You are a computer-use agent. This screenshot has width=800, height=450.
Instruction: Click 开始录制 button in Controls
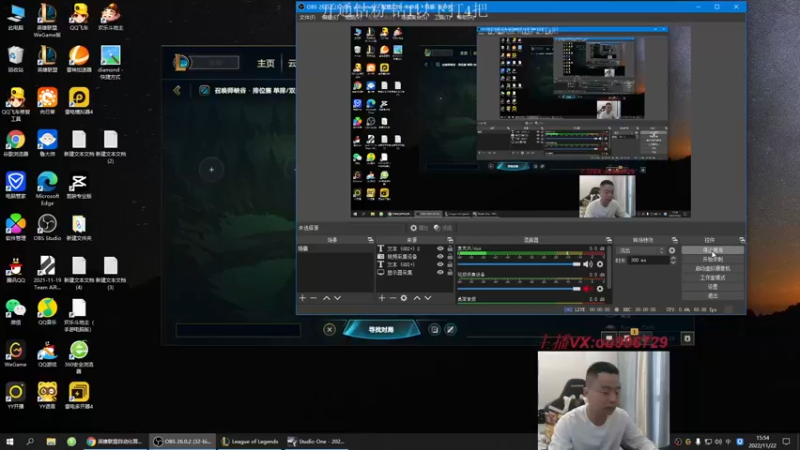pyautogui.click(x=713, y=259)
